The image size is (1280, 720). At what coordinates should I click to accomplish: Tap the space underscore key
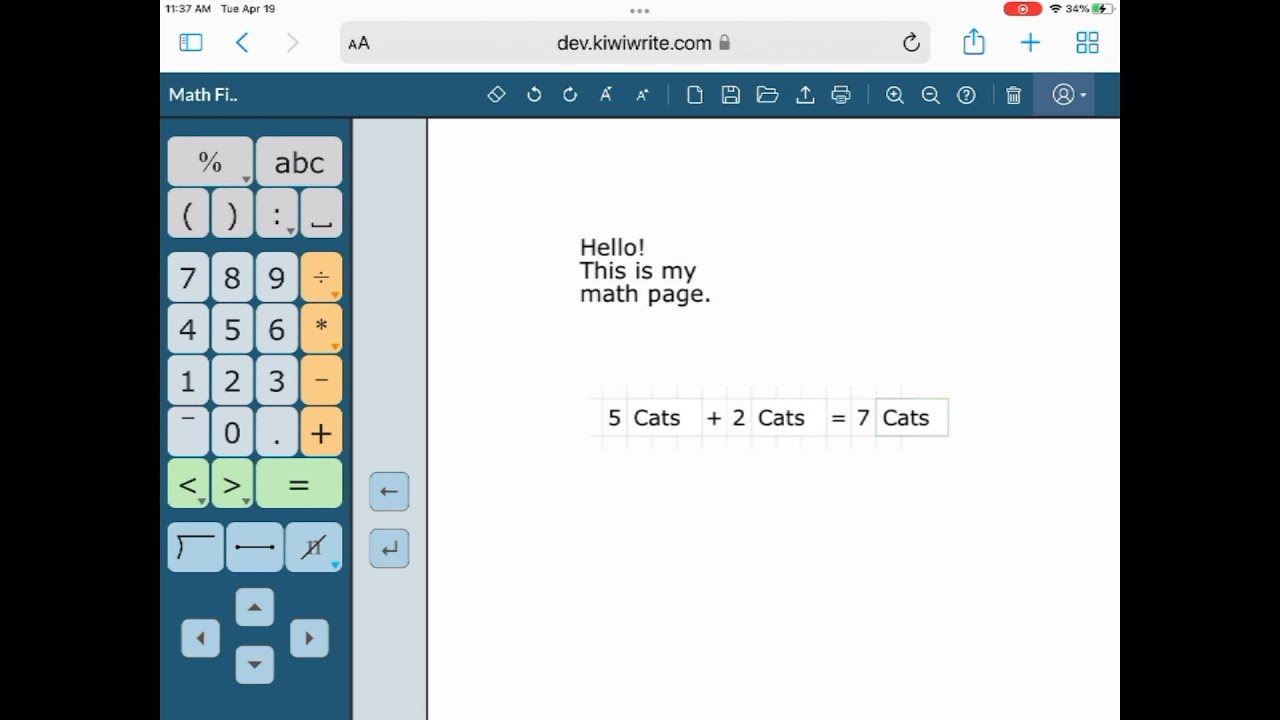point(321,214)
